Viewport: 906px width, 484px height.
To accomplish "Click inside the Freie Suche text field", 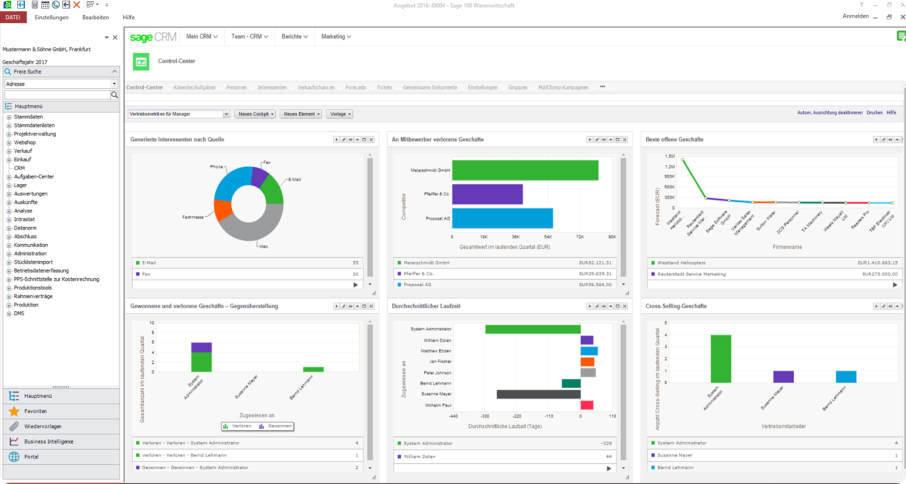I will (x=57, y=95).
